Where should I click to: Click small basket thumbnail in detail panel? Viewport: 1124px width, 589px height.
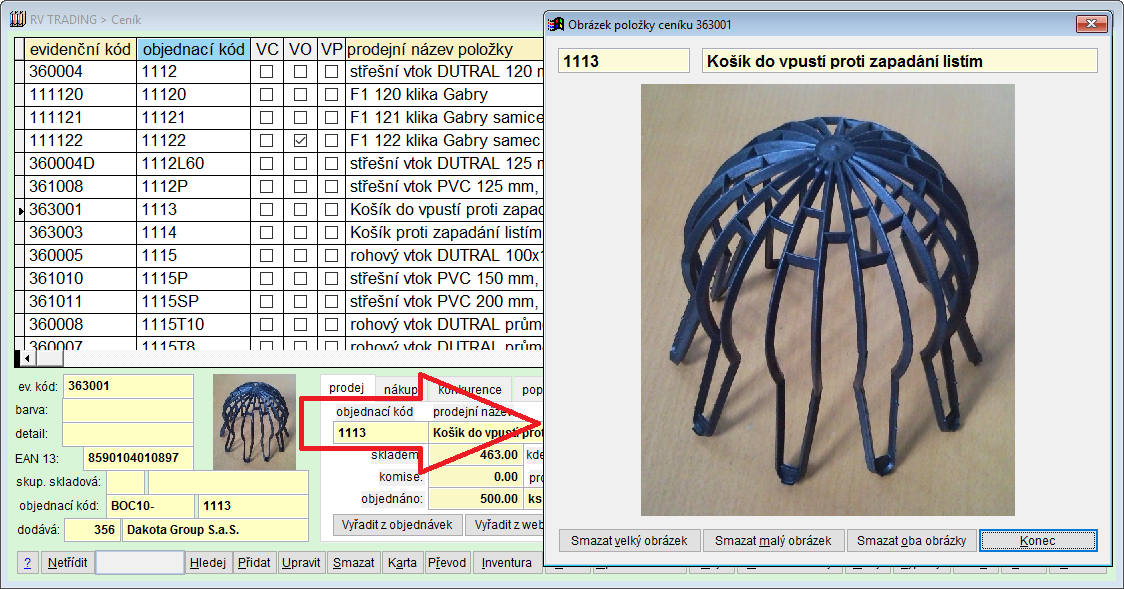pos(254,422)
